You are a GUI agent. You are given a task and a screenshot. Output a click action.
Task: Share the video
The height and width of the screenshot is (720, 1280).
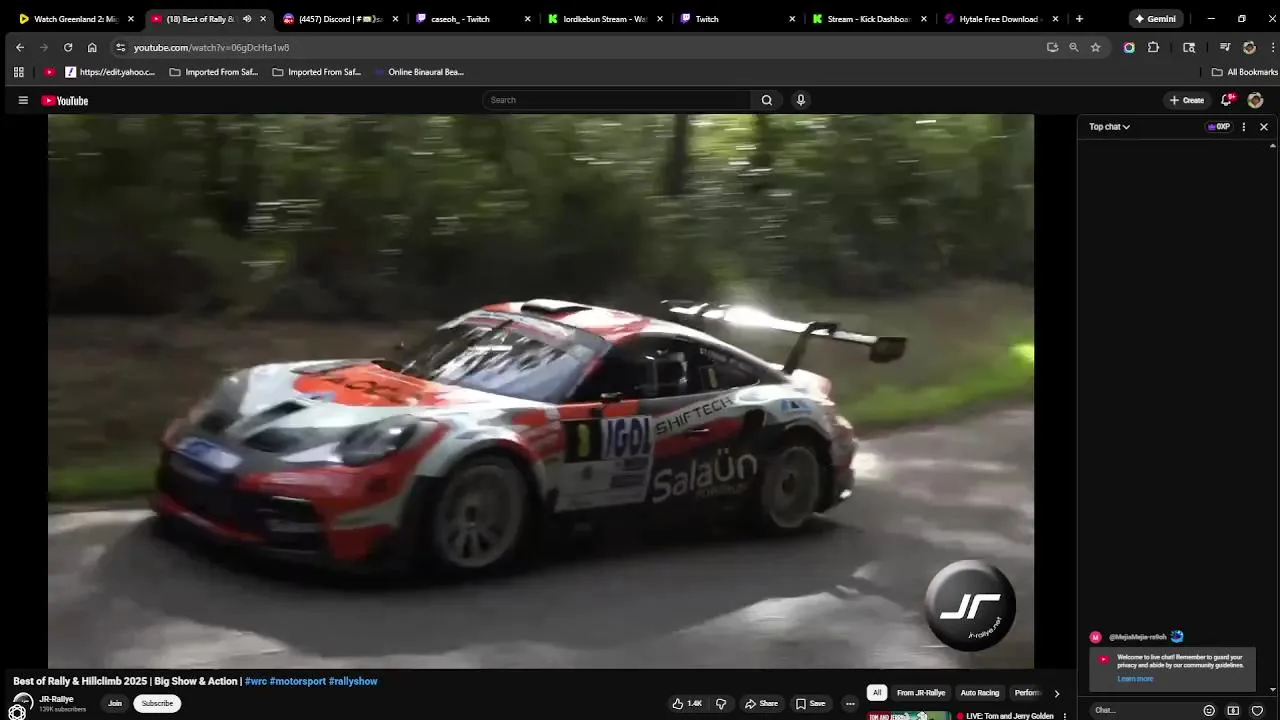(761, 703)
